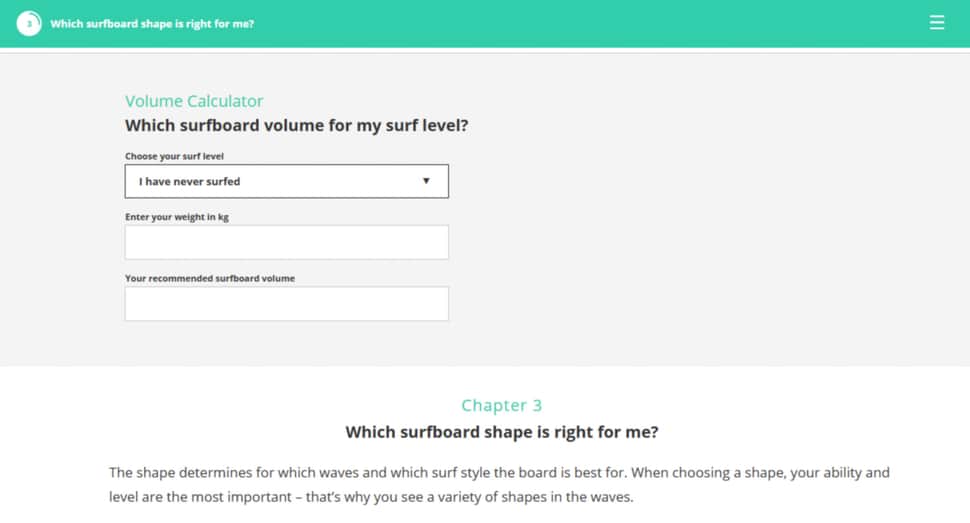
Task: Click the 'Your recommended surfboard volume' label
Action: (x=210, y=278)
